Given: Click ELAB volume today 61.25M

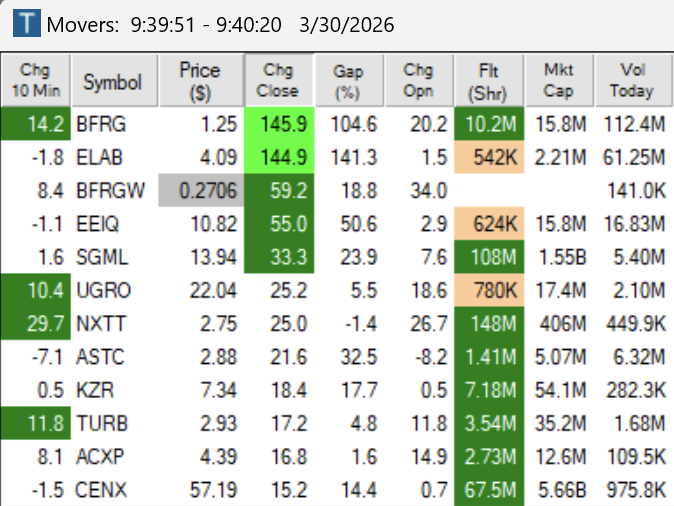Looking at the screenshot, I should pos(634,157).
